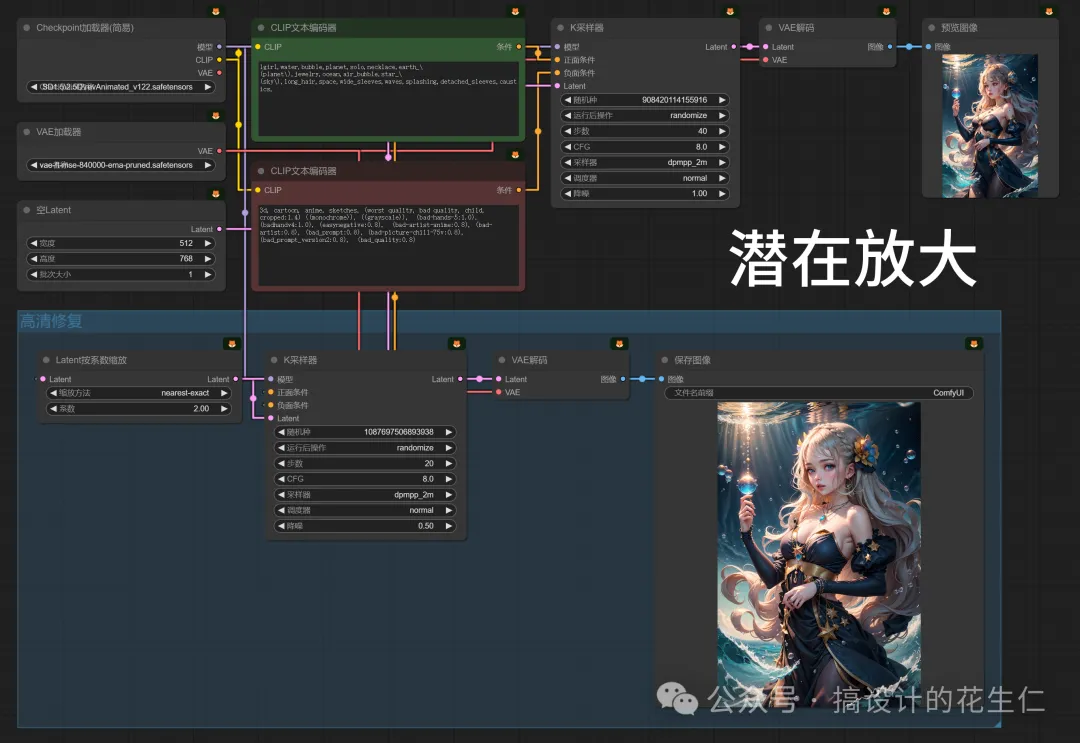Click the 降噪 0.50 value field
Screen dimensions: 1080x743
[365, 526]
